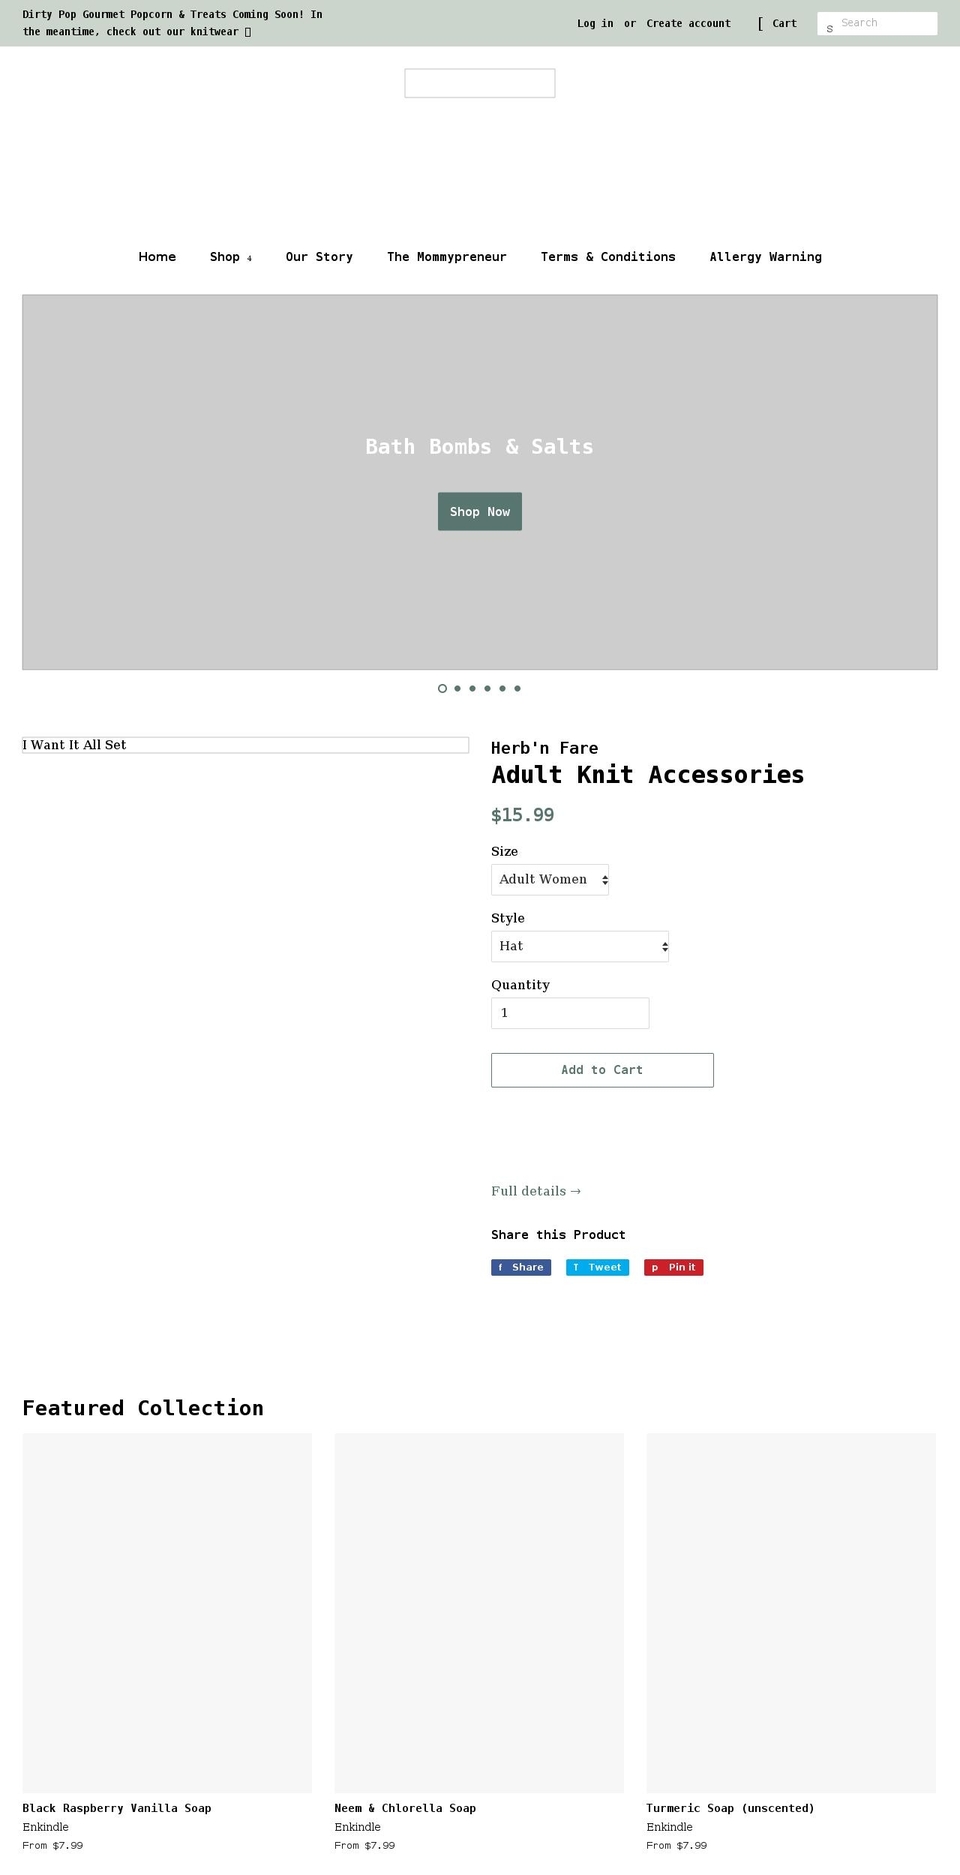Open The Mommypreneur page
The height and width of the screenshot is (1875, 960).
[447, 257]
